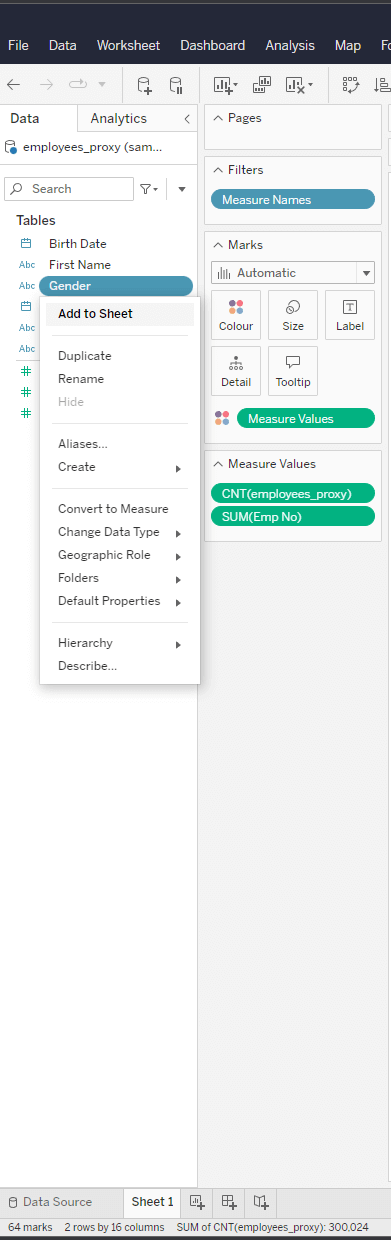Open the Analysis menu
Image resolution: width=391 pixels, height=1240 pixels.
click(x=290, y=45)
